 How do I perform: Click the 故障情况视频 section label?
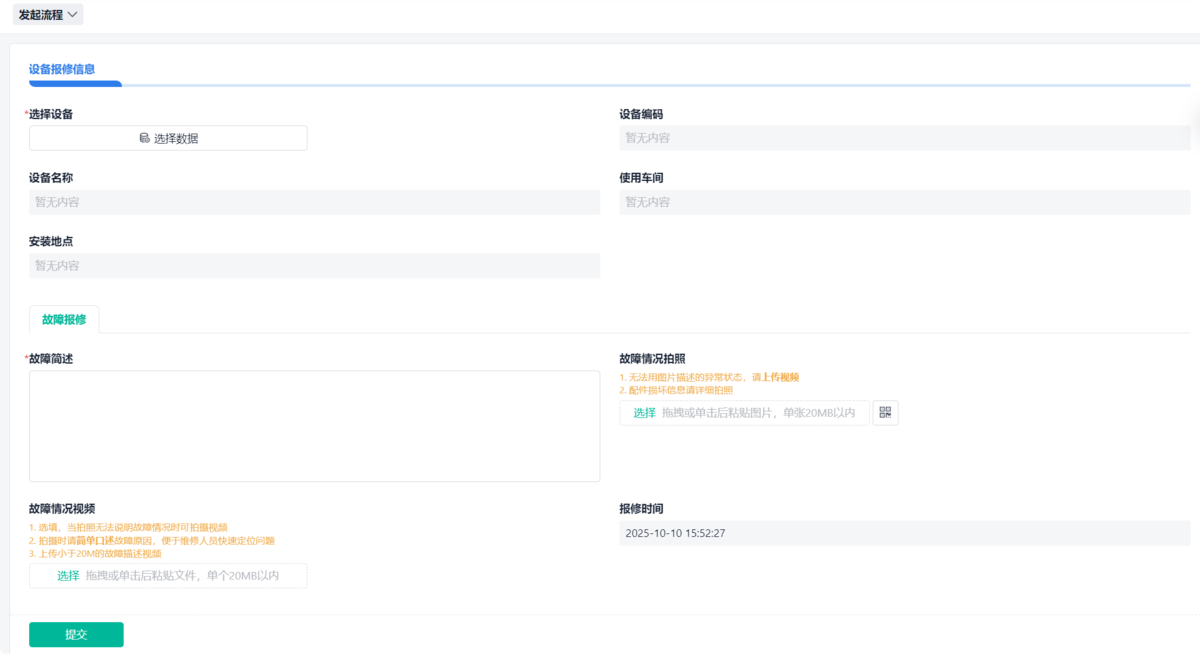(x=62, y=508)
